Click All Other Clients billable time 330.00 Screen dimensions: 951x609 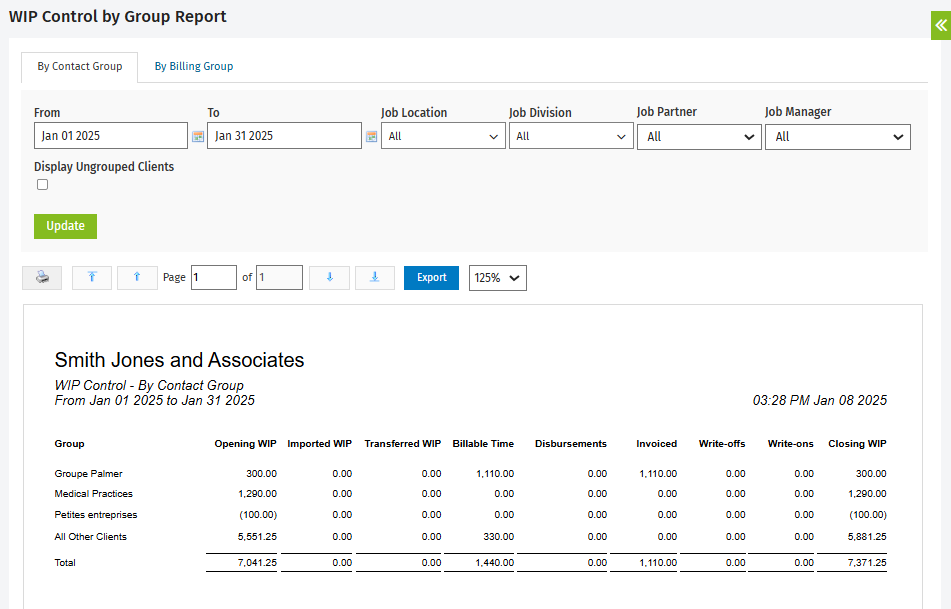(499, 537)
